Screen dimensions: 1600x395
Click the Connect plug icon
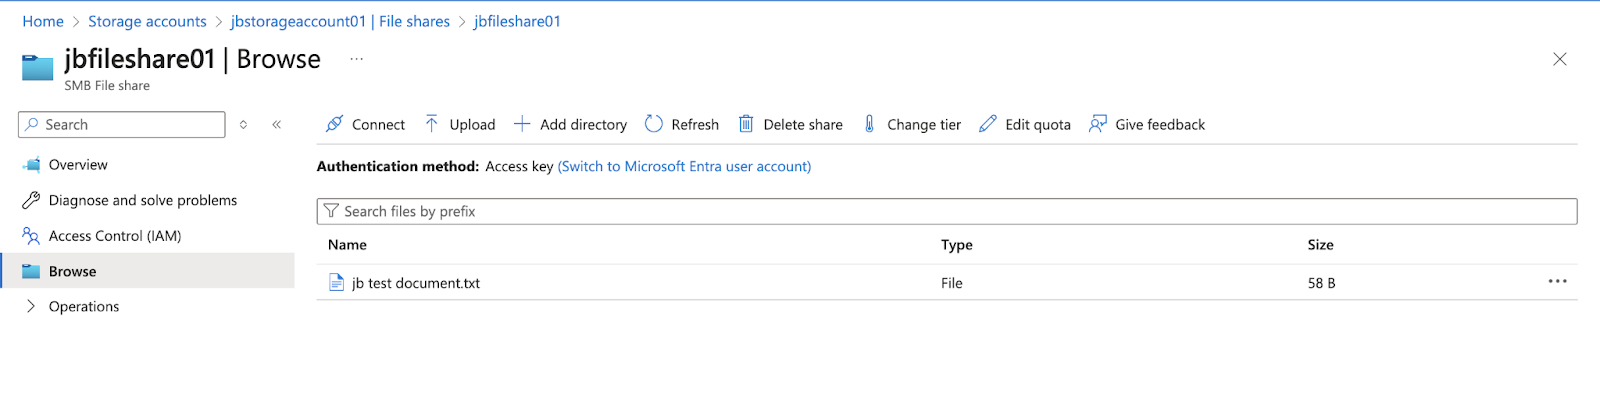pos(335,124)
